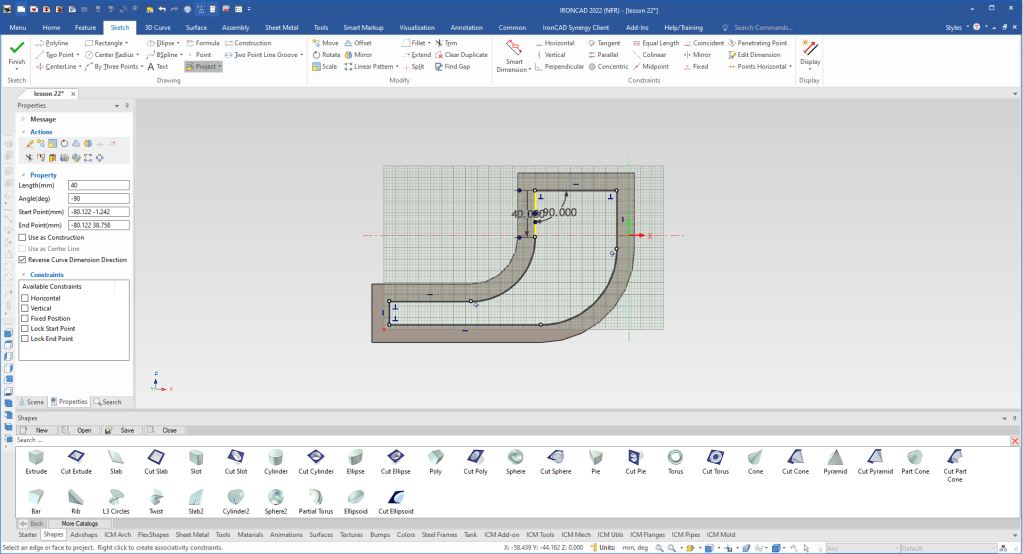Uncheck Reverse Curve Dimension Direction

(x=23, y=259)
